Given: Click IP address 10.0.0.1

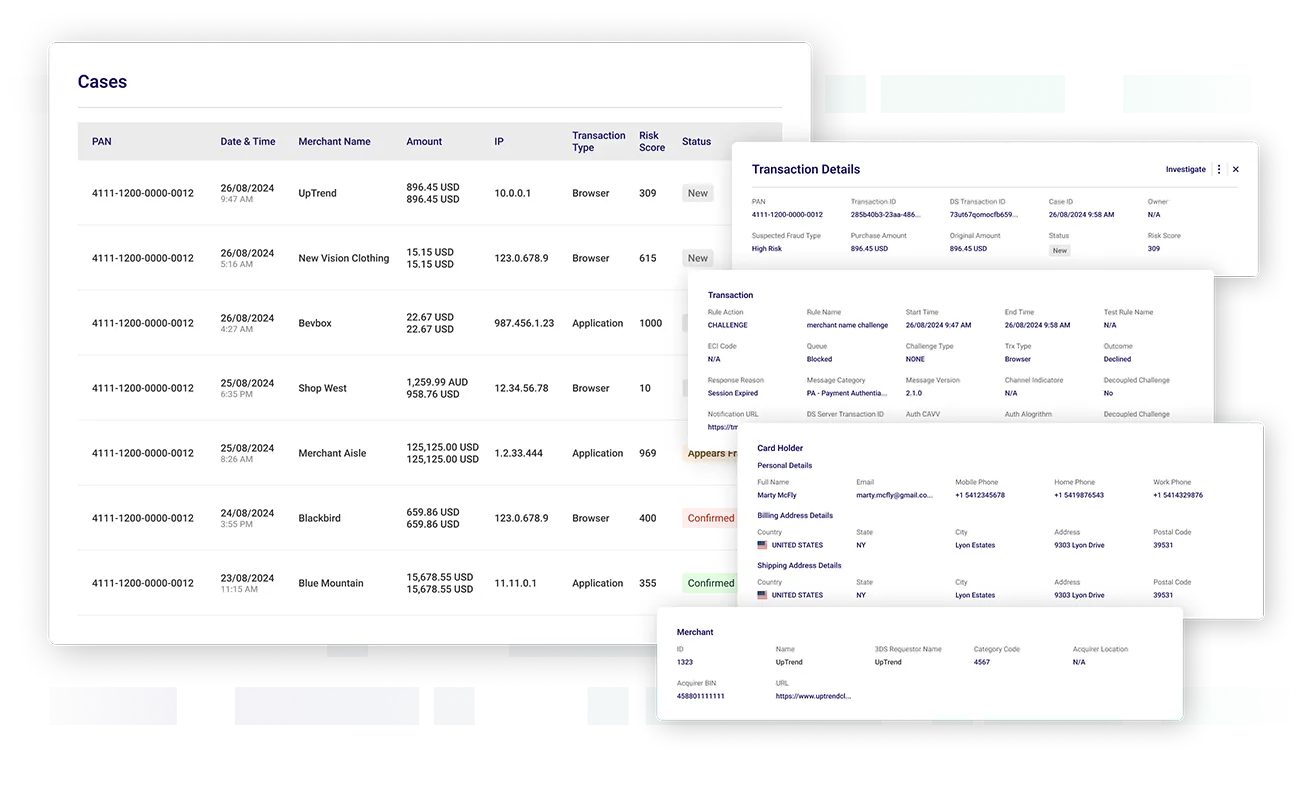Looking at the screenshot, I should point(513,193).
